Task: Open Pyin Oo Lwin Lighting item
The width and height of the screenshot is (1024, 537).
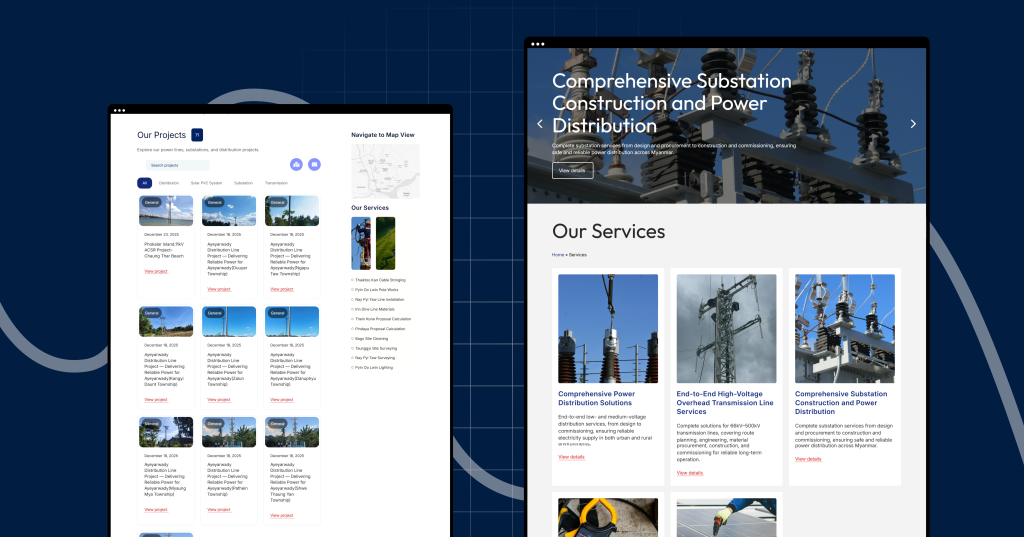Action: coord(374,367)
